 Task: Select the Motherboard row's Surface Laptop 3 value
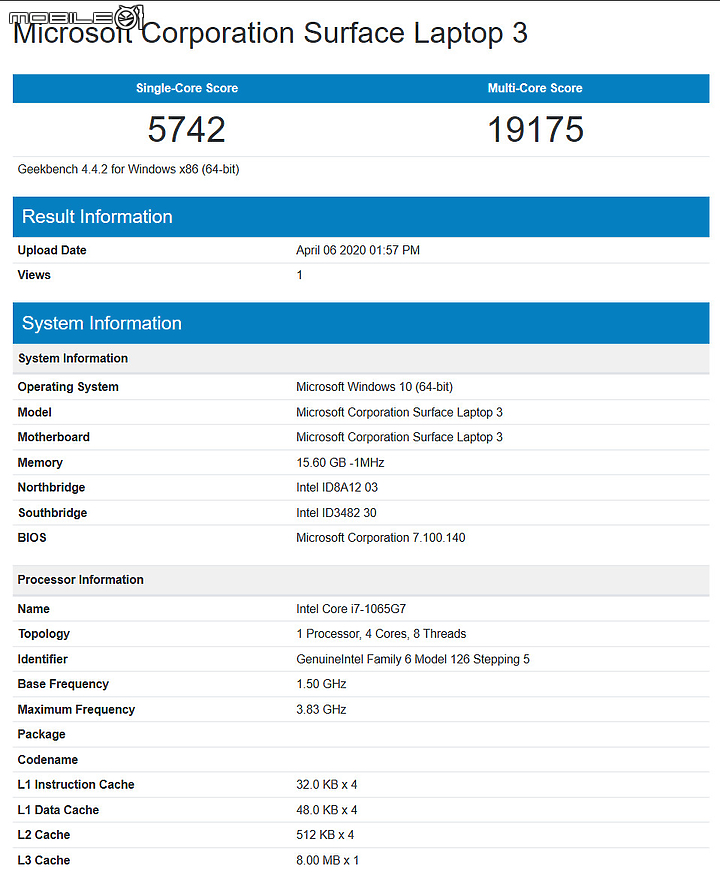tap(399, 437)
